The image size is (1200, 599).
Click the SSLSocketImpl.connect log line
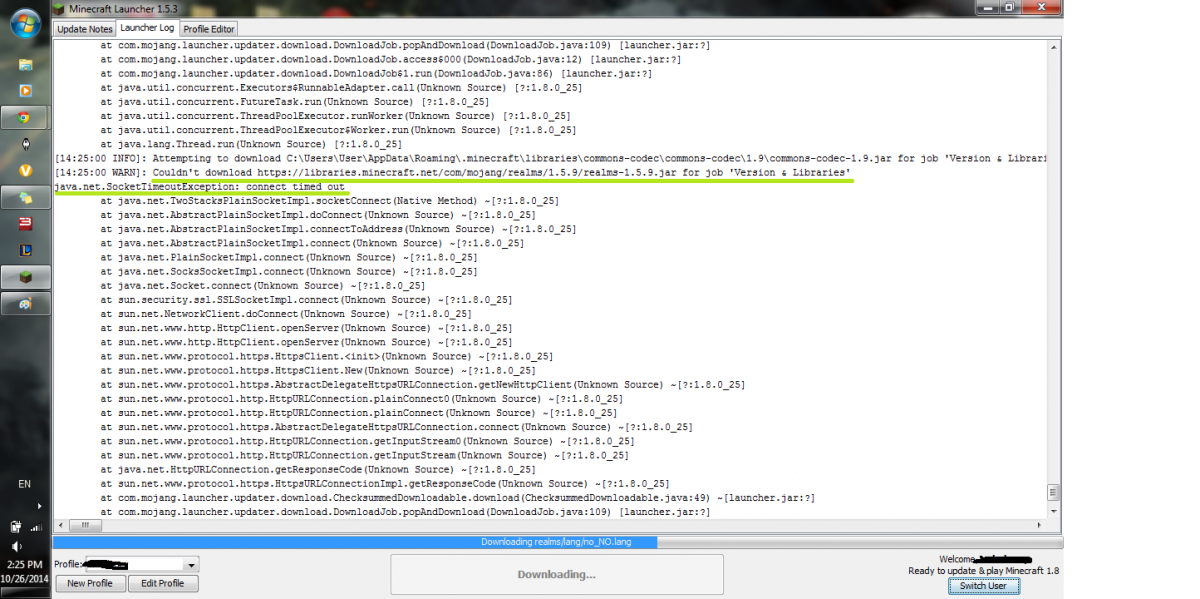point(307,300)
